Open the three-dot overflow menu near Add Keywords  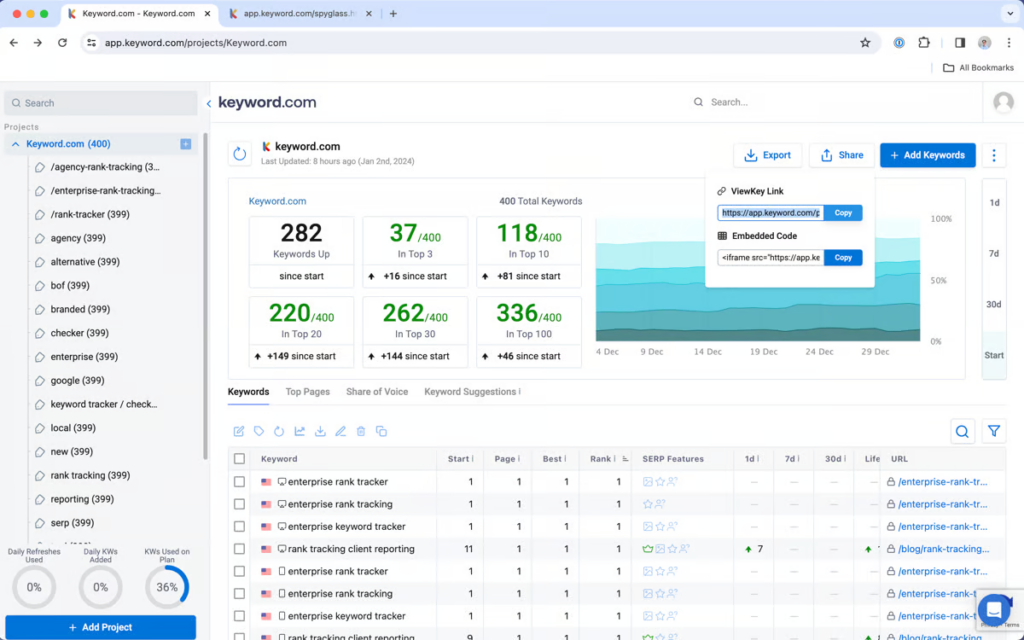993,155
